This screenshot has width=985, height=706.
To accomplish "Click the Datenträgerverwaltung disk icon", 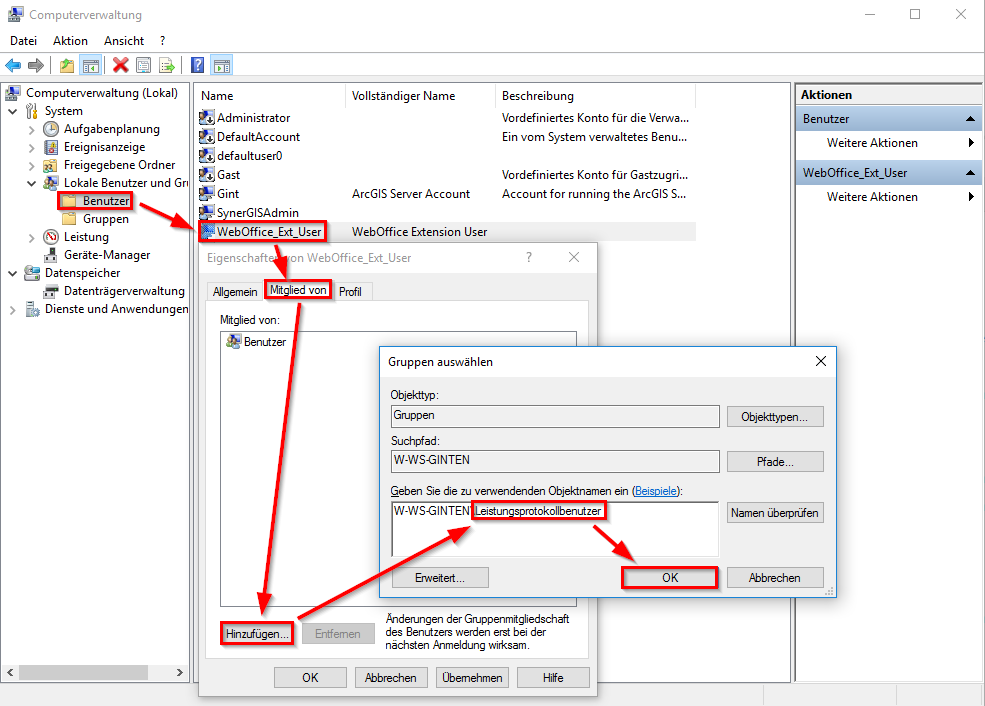I will point(51,291).
